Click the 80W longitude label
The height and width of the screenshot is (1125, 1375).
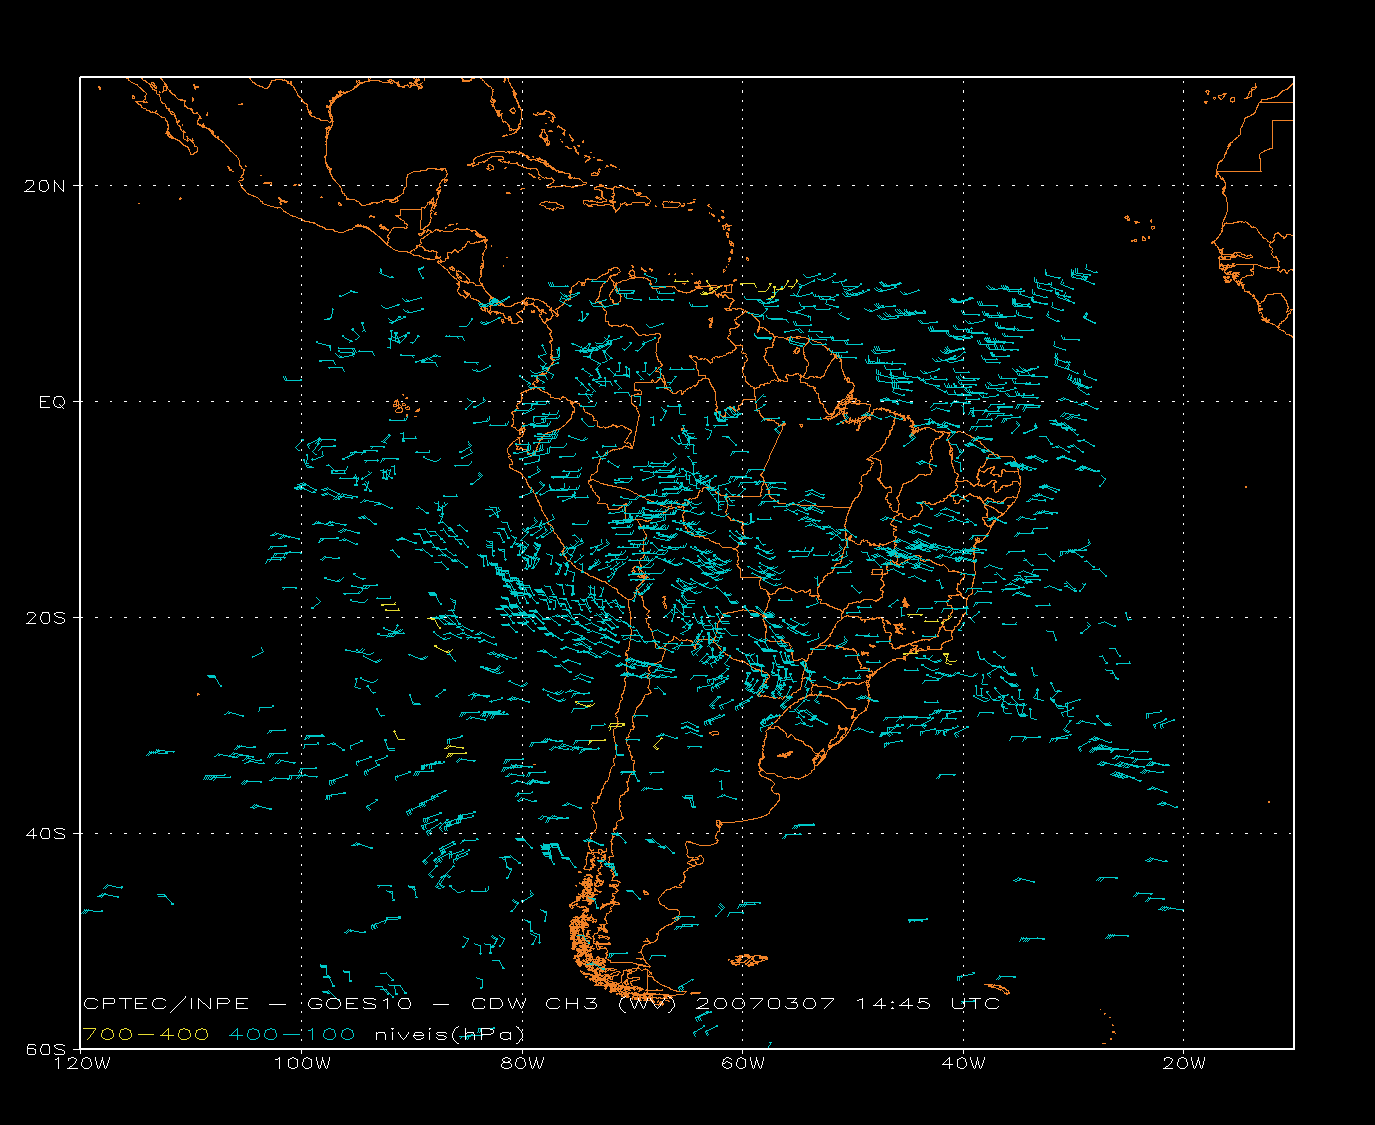pyautogui.click(x=523, y=1063)
